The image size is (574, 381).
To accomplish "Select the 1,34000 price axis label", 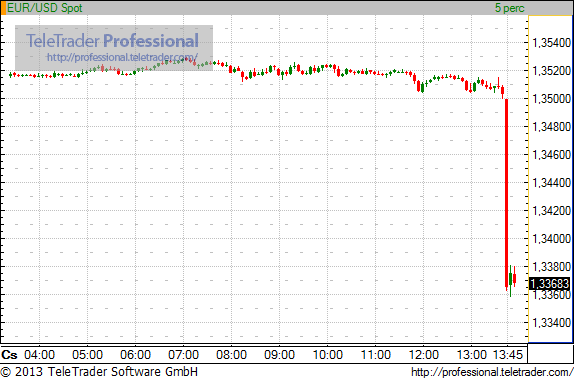I will point(551,239).
